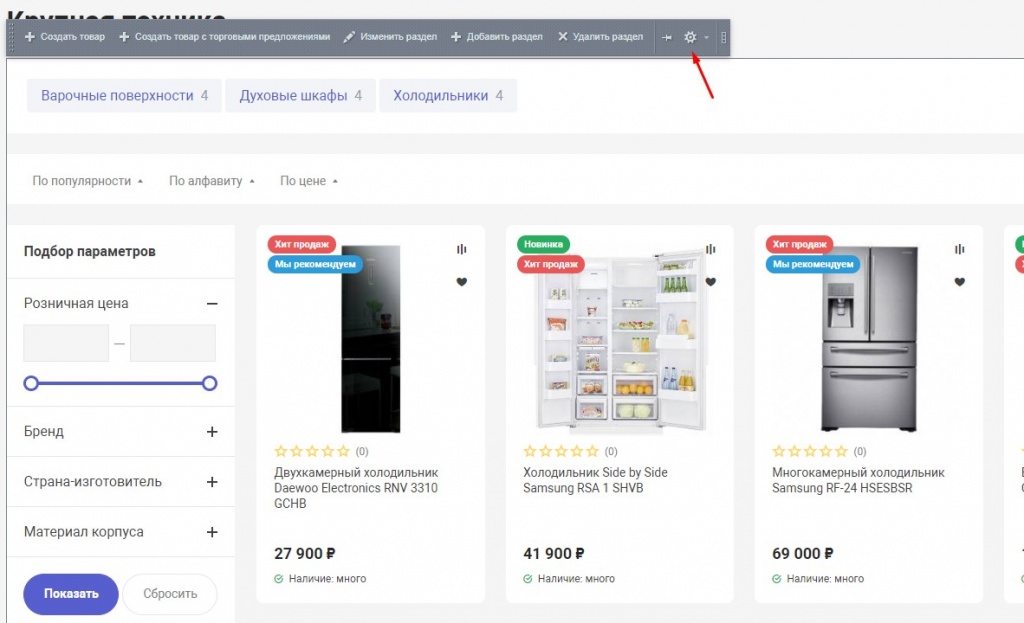Click the "Показать" filter button
This screenshot has width=1024, height=623.
(x=71, y=594)
